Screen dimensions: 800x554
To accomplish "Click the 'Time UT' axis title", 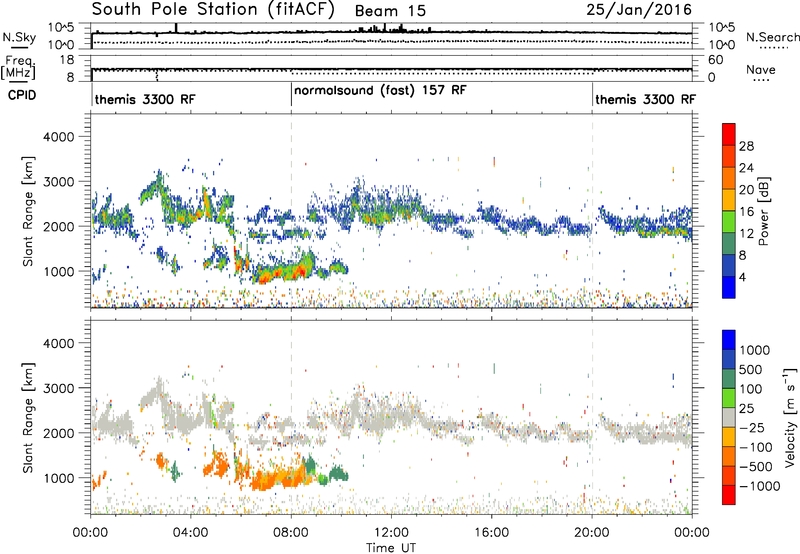I will point(391,547).
